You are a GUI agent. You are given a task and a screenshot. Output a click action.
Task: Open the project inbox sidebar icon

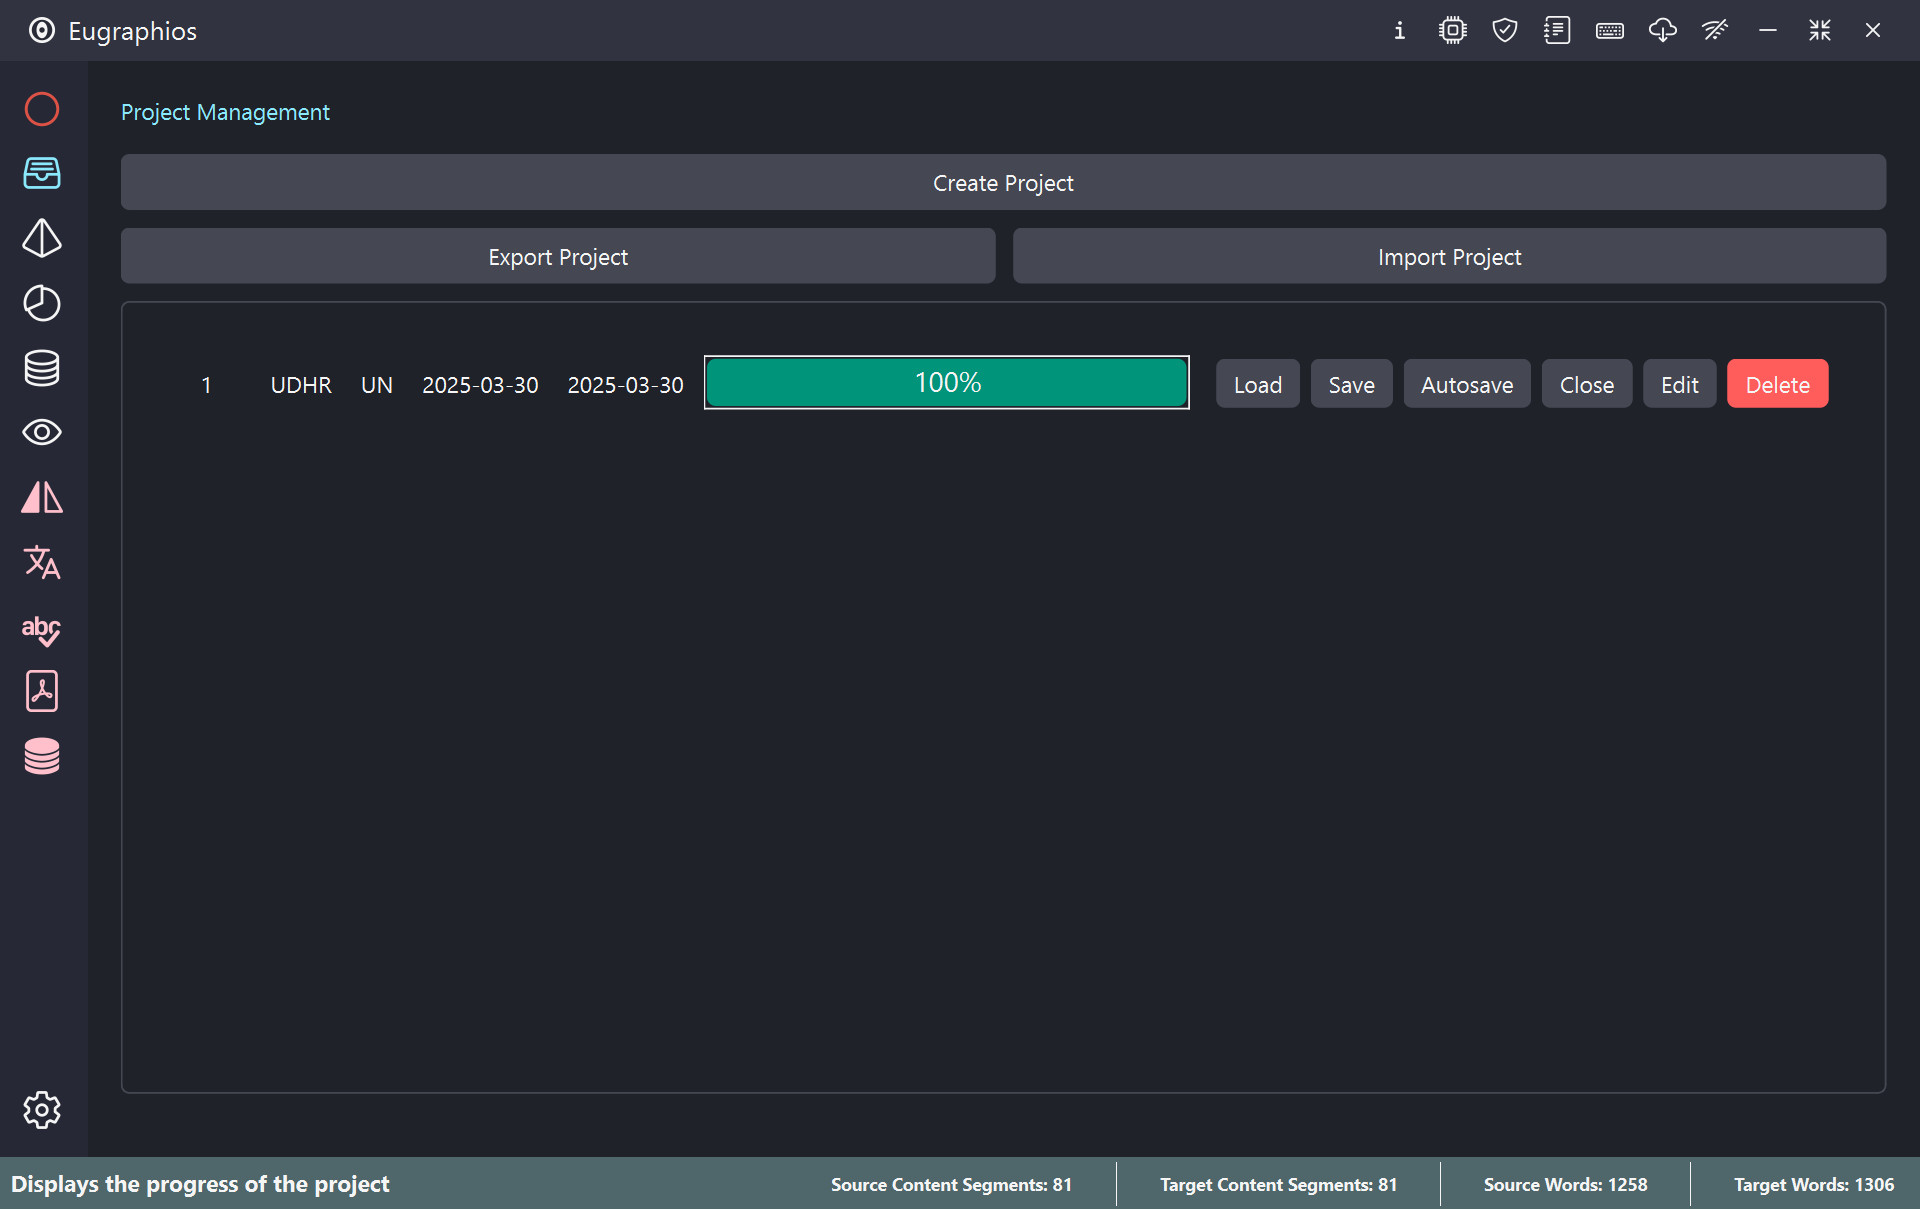point(42,173)
